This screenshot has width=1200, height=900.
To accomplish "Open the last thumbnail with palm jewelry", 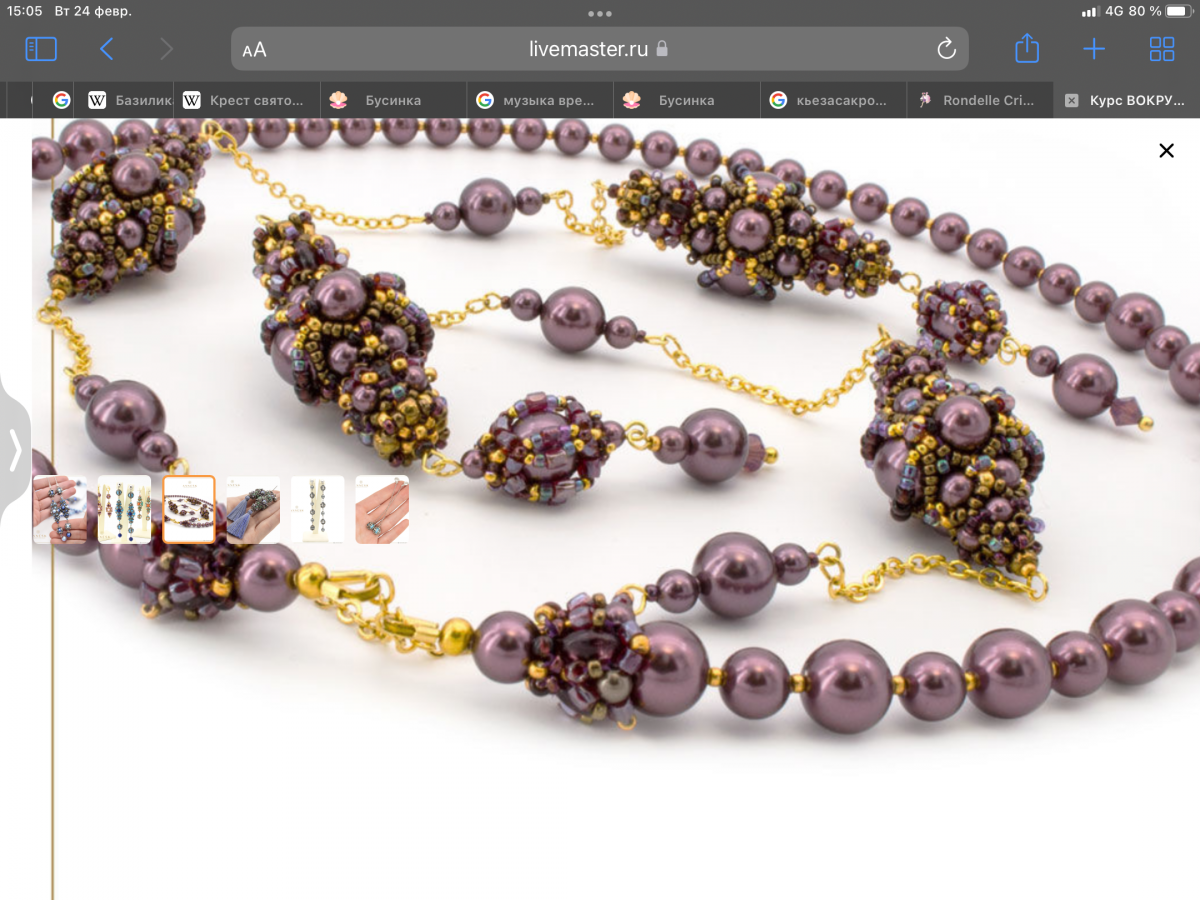I will [x=382, y=510].
